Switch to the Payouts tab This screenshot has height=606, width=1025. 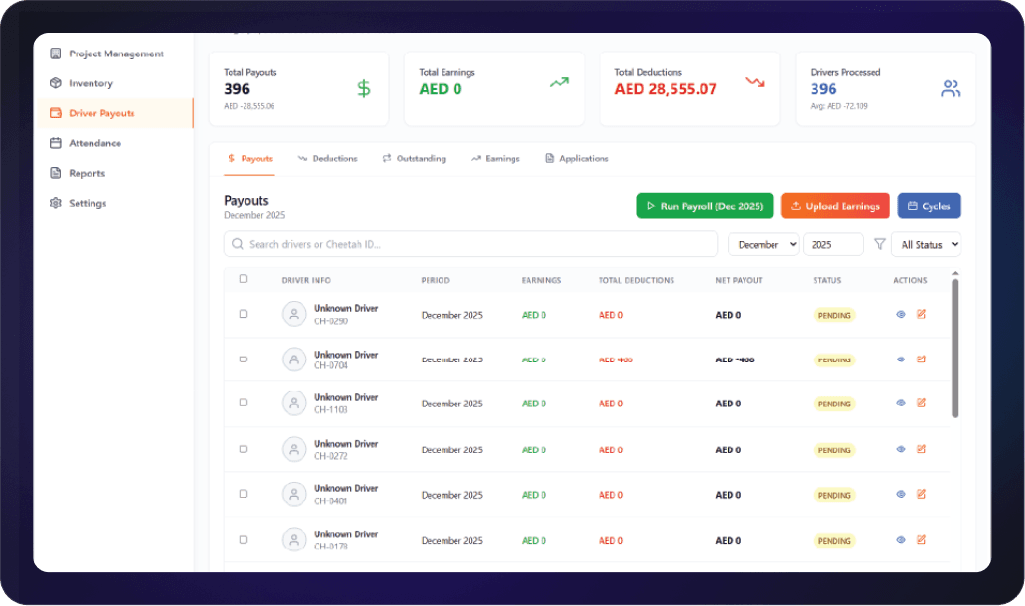pos(250,159)
